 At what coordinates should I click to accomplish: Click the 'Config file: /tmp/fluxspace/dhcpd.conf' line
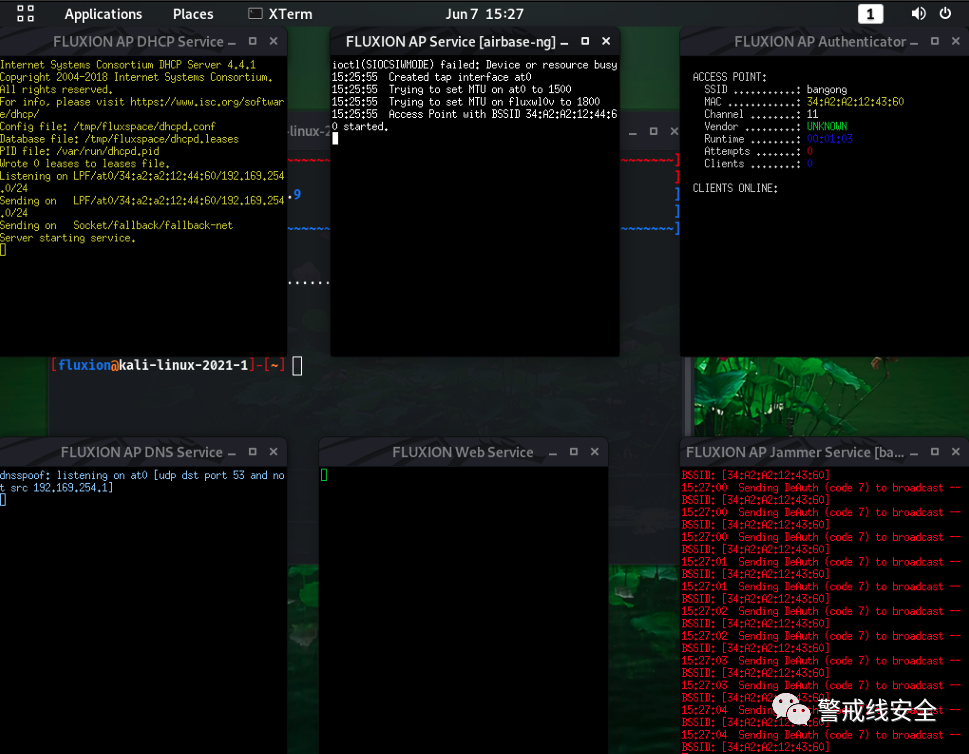pos(108,127)
